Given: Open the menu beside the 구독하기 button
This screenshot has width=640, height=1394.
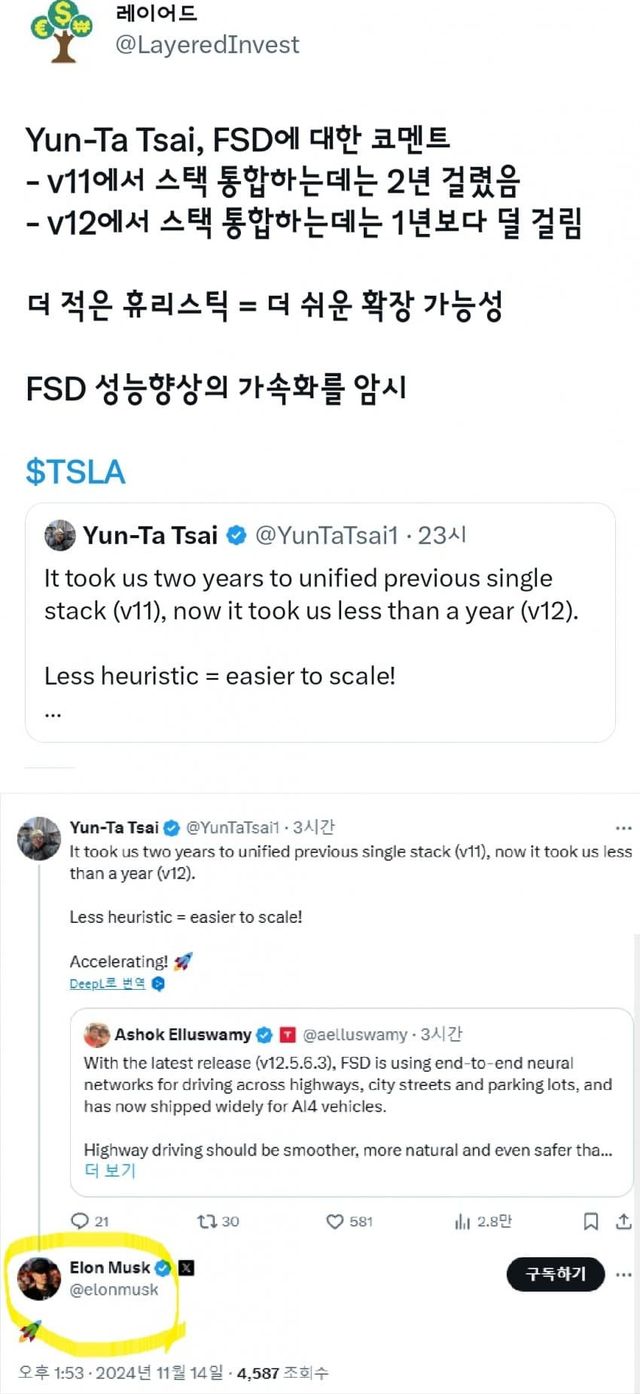Looking at the screenshot, I should (x=621, y=1276).
